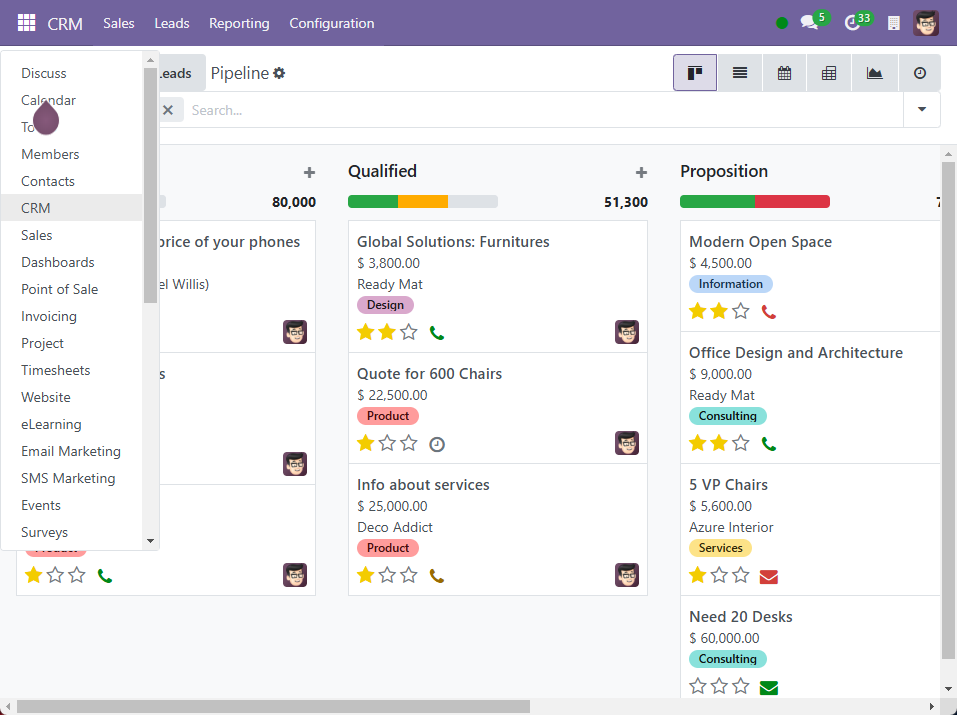Click red segment of the Proposition progress bar
The width and height of the screenshot is (957, 715).
click(792, 201)
